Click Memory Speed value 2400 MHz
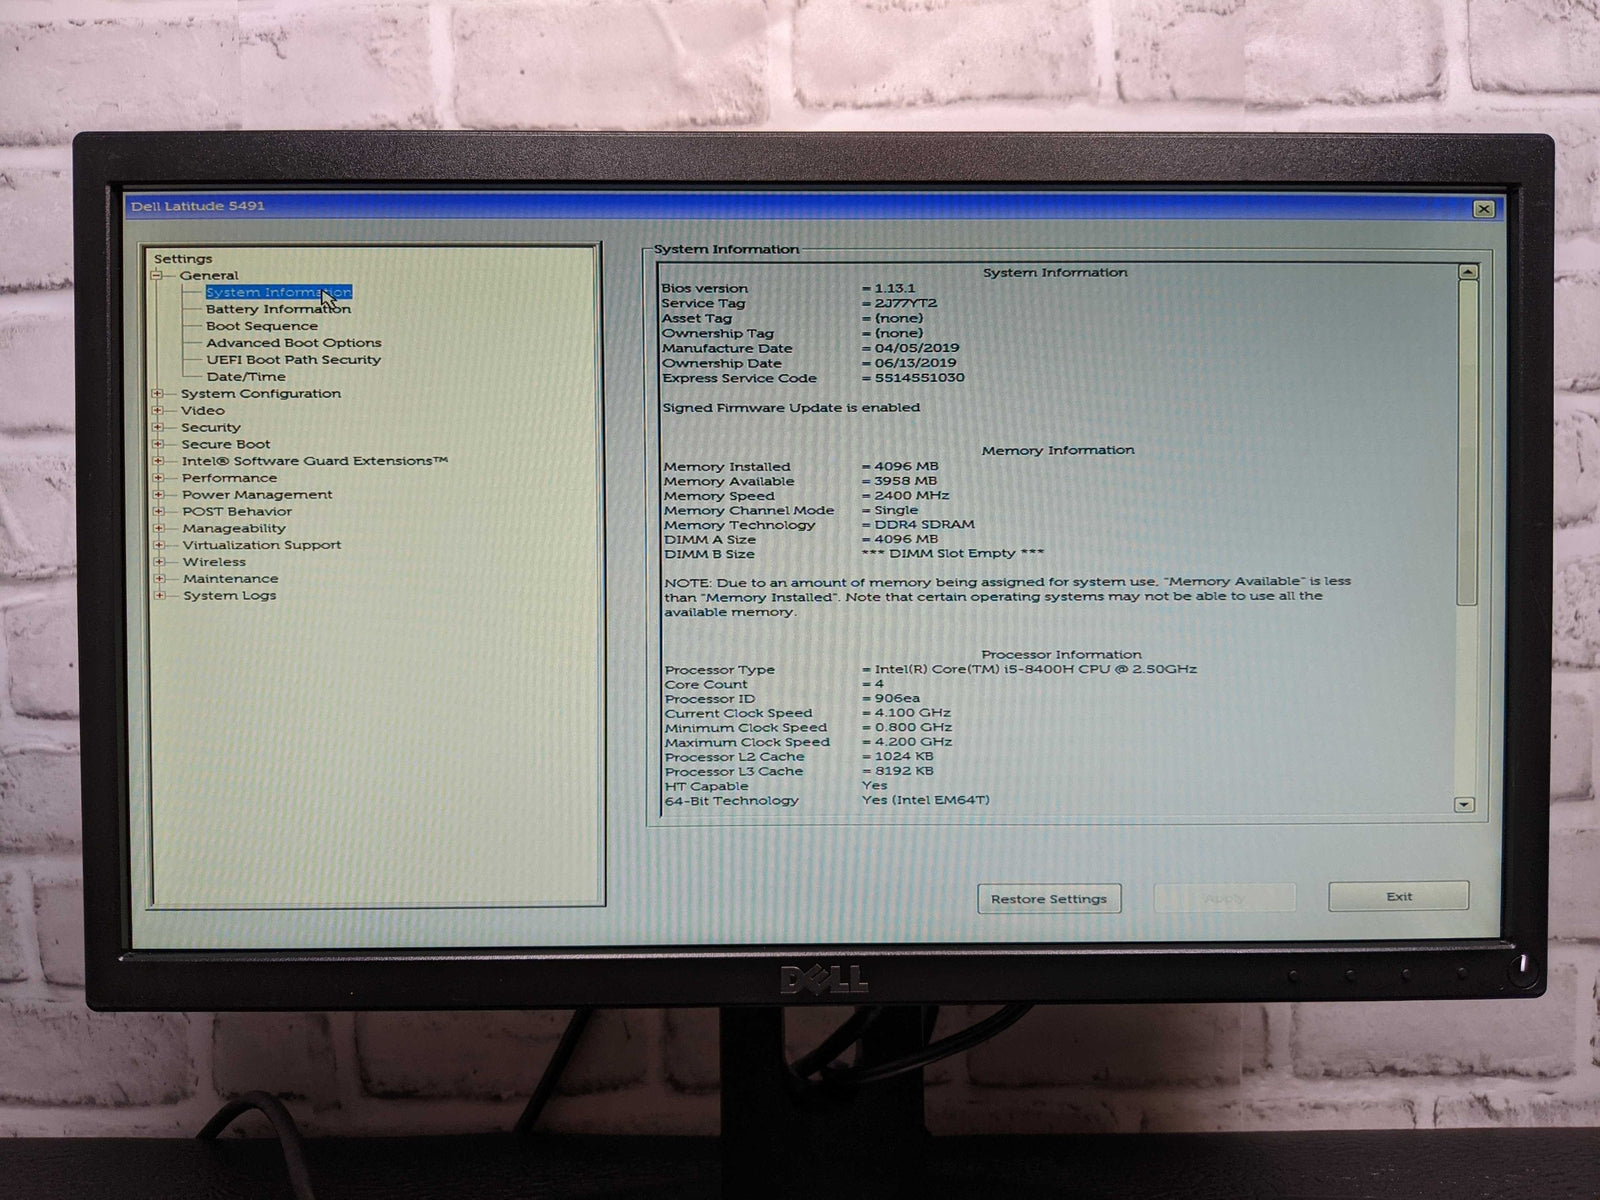Screen dimensions: 1600x1200 pos(911,495)
